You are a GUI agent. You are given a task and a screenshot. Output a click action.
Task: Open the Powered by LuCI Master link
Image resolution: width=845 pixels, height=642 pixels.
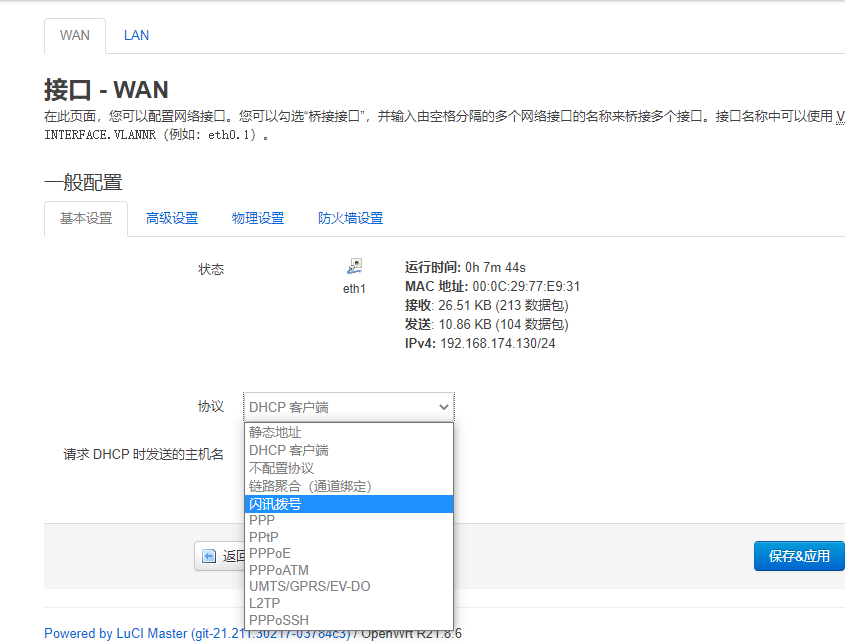click(x=115, y=633)
